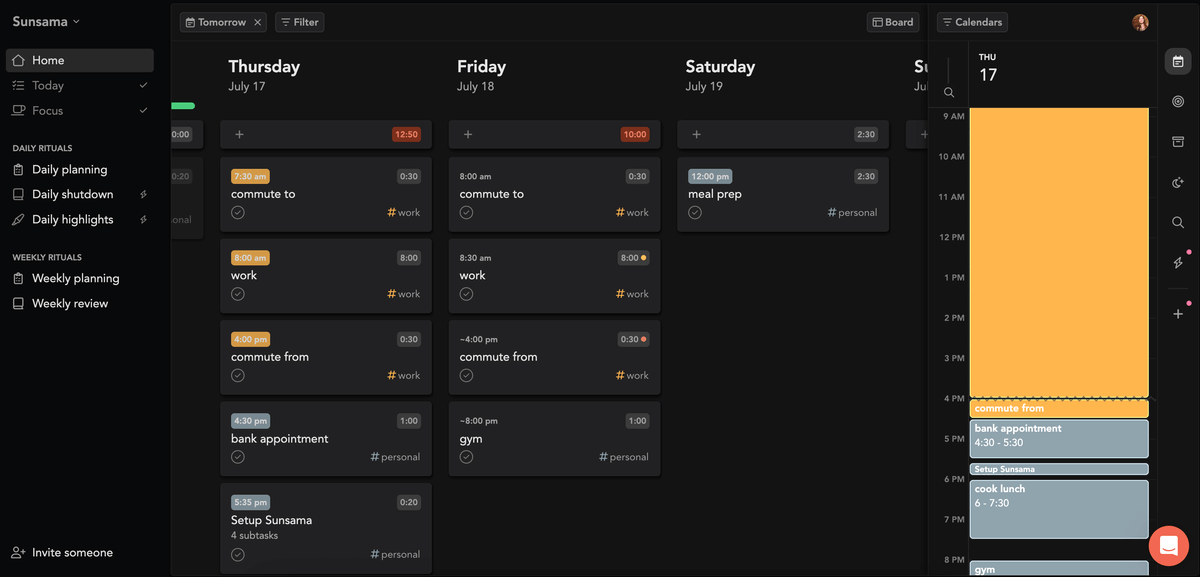1200x577 pixels.
Task: Check off Saturday's meal prep task
Action: (695, 212)
